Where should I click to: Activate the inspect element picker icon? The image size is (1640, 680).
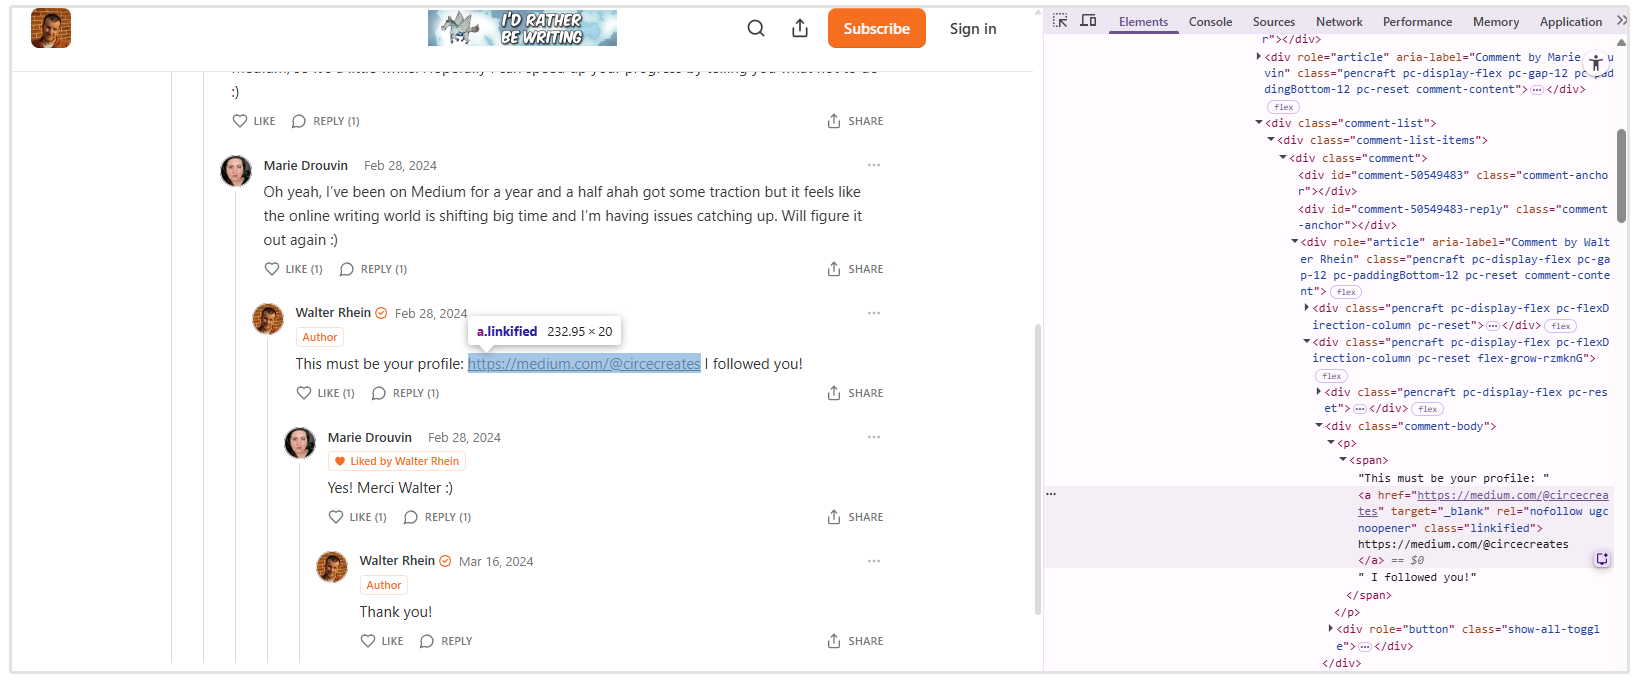coord(1060,21)
